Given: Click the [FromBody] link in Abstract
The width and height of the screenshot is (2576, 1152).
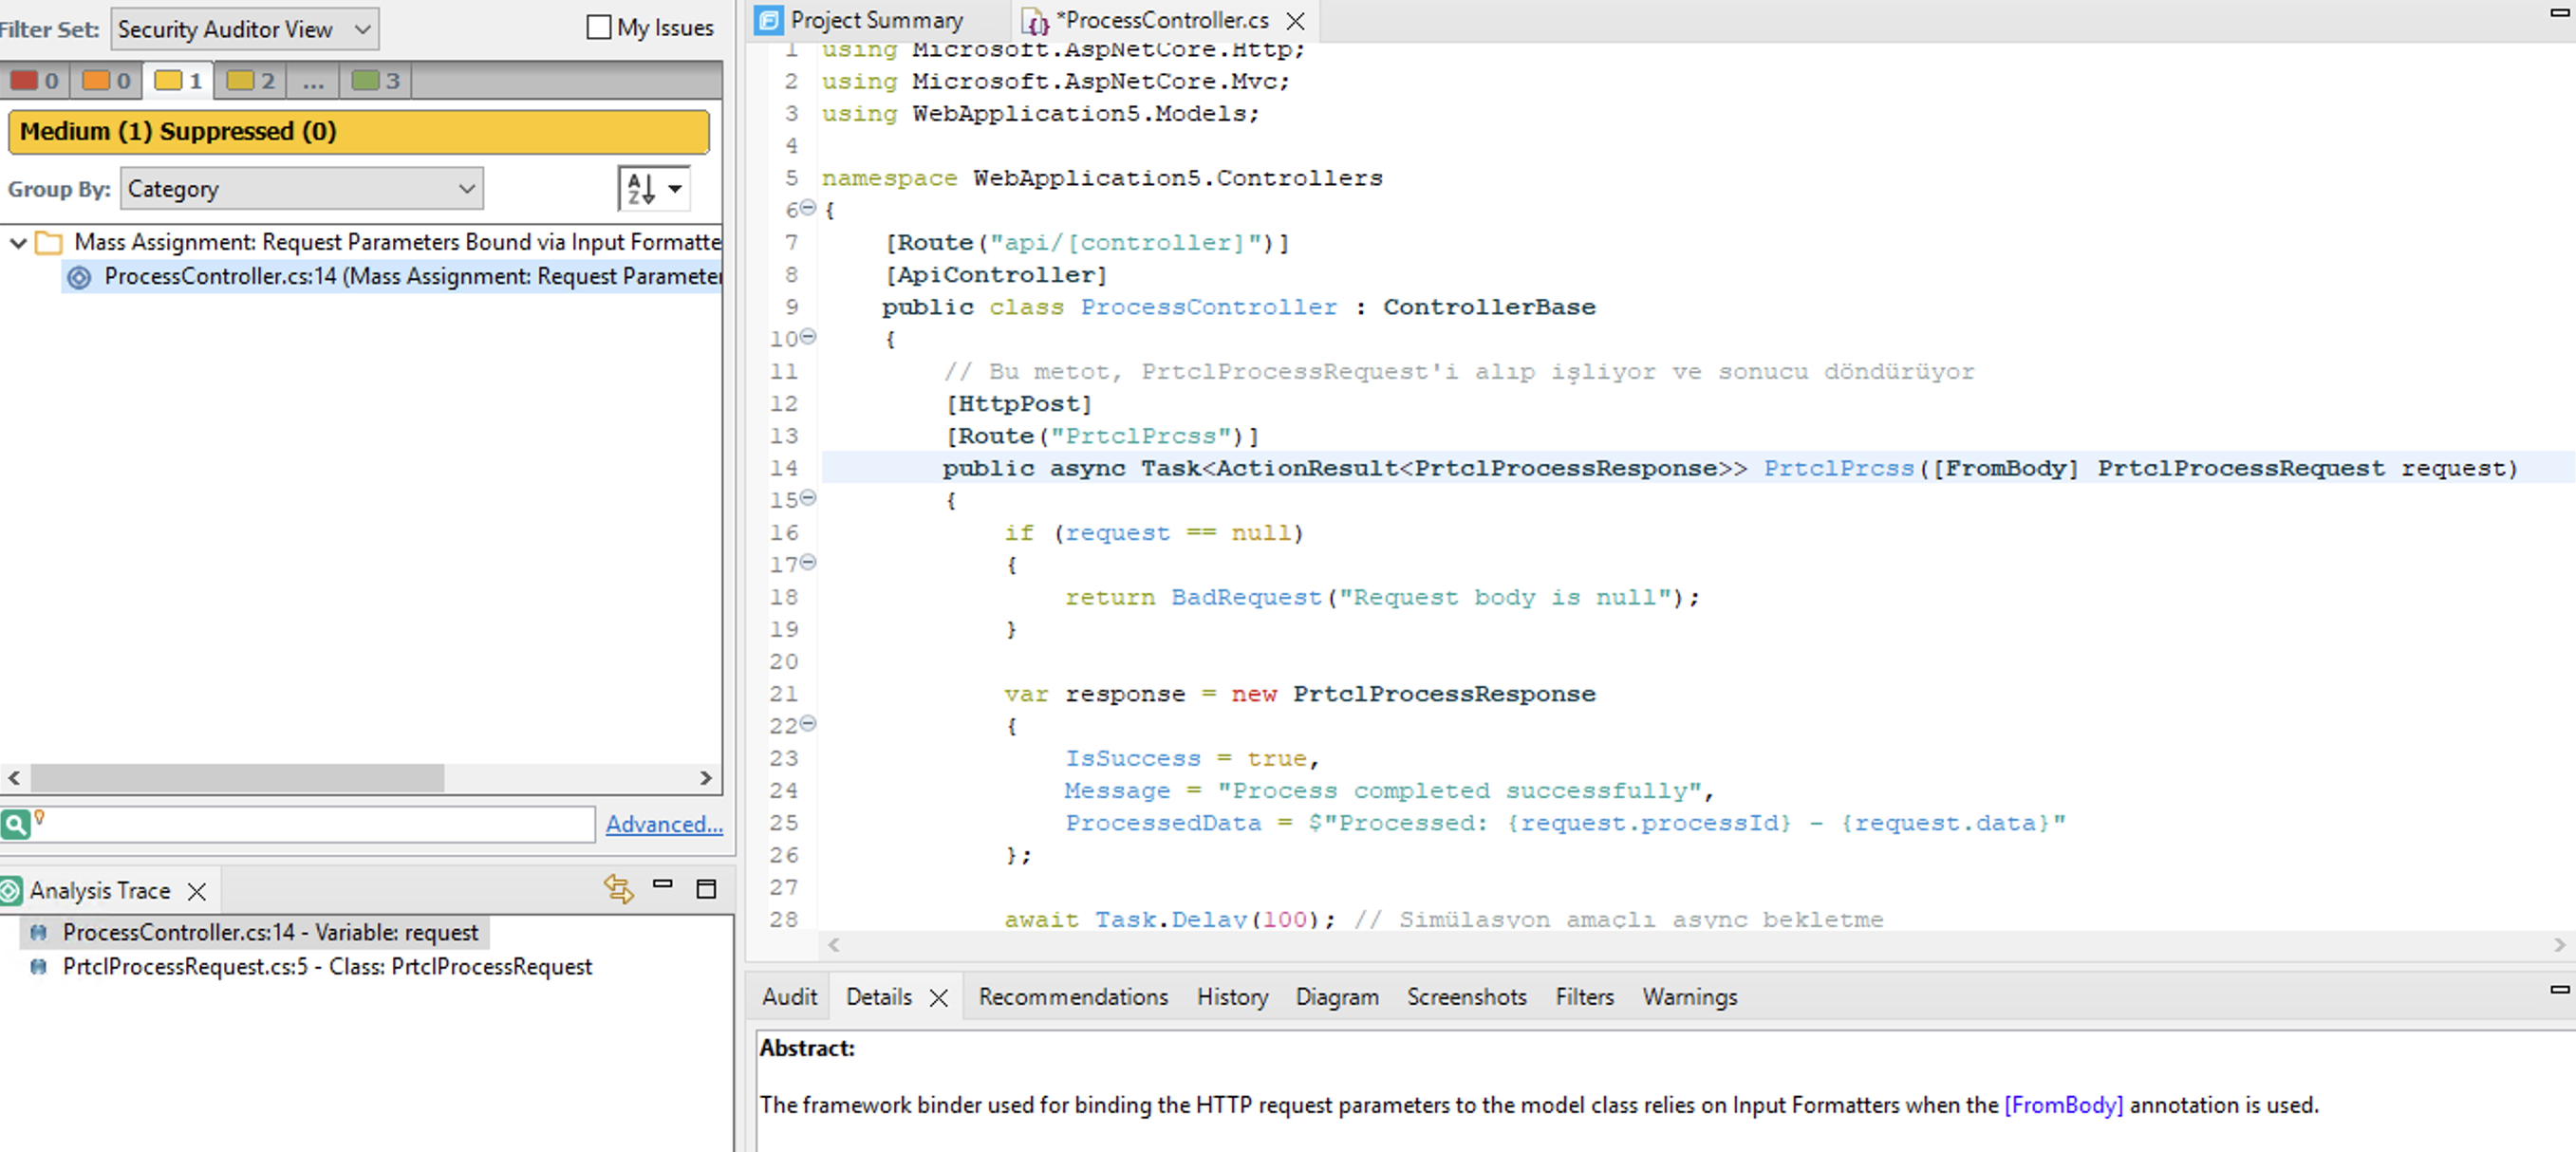Looking at the screenshot, I should point(2063,1105).
